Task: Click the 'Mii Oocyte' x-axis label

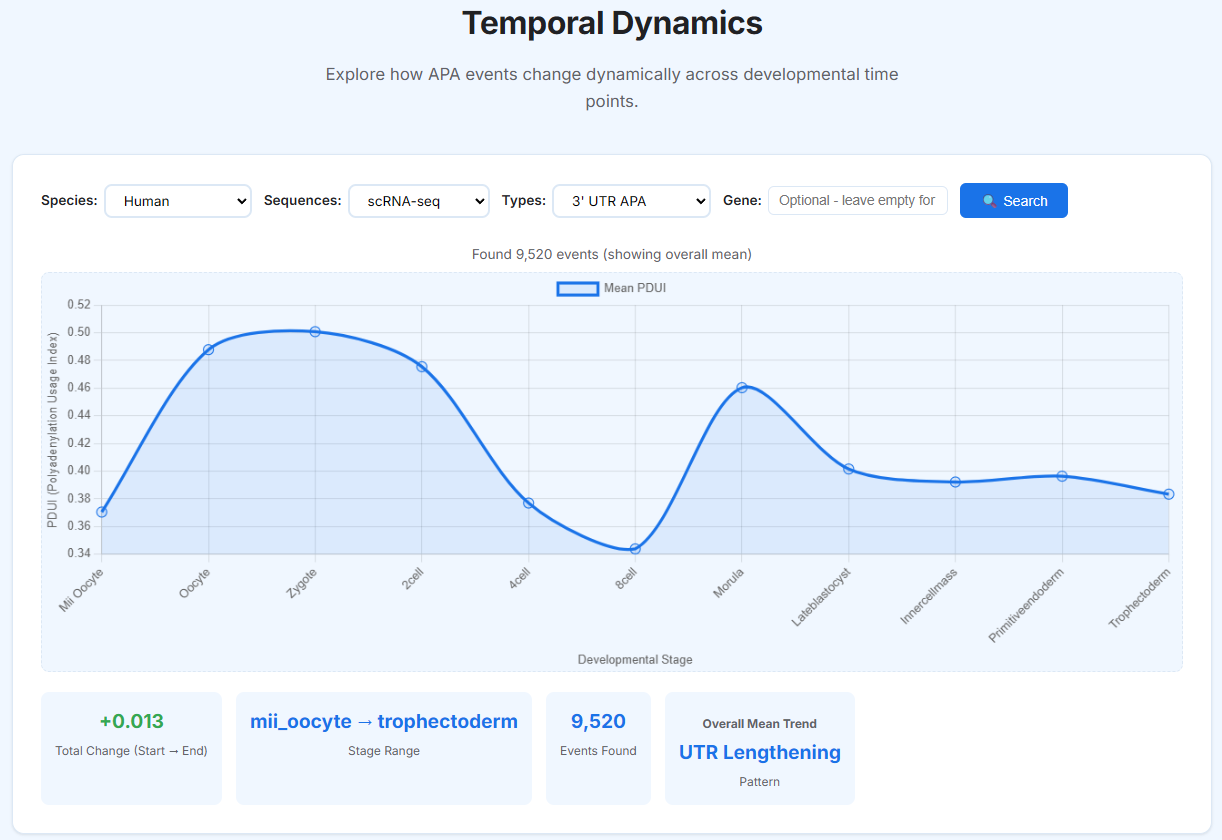Action: click(81, 590)
